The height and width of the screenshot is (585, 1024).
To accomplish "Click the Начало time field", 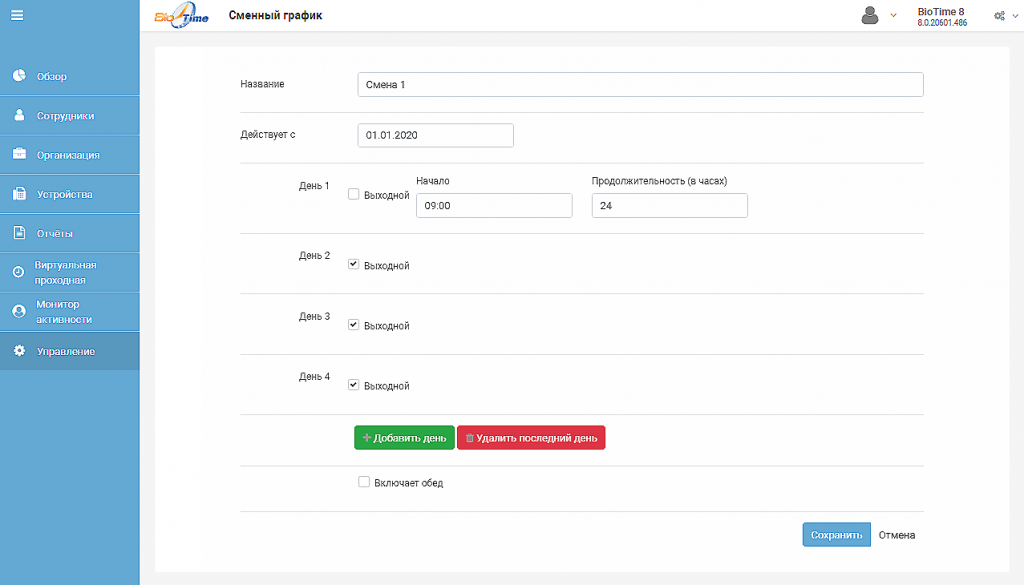I will [494, 206].
